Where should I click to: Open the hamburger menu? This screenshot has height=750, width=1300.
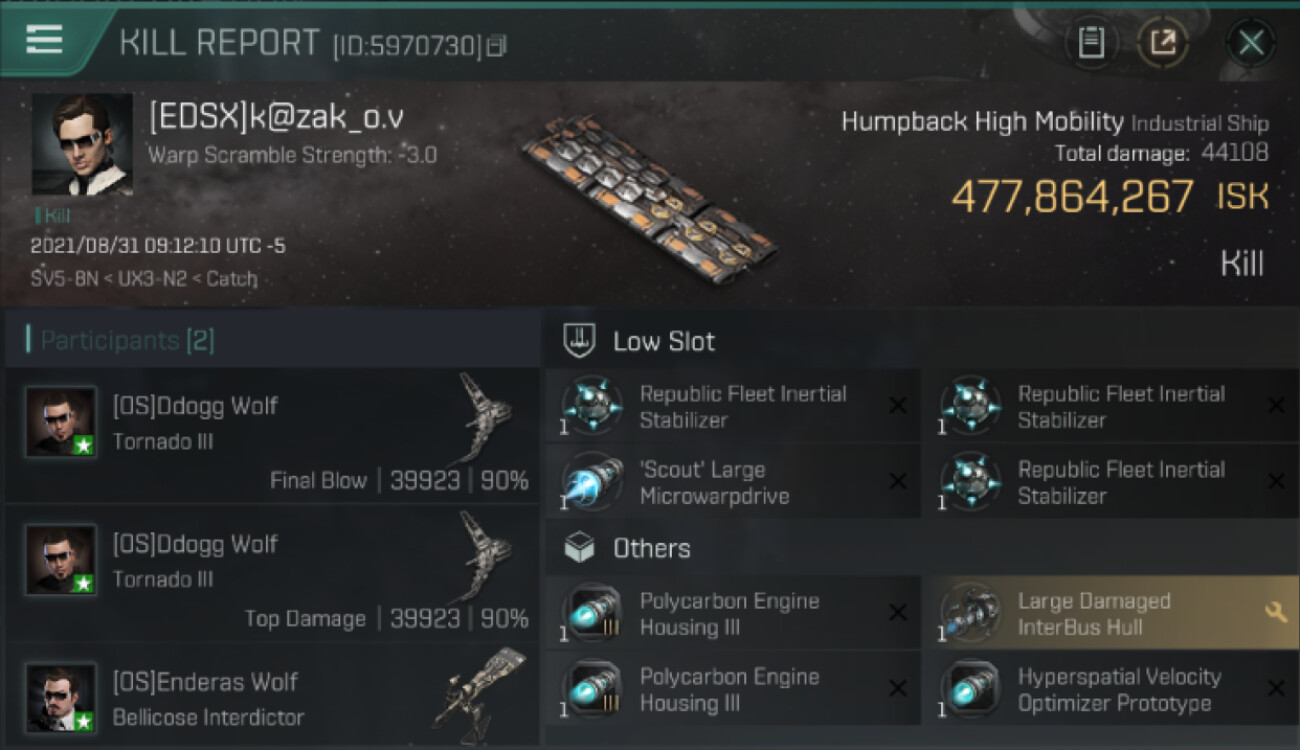tap(45, 40)
